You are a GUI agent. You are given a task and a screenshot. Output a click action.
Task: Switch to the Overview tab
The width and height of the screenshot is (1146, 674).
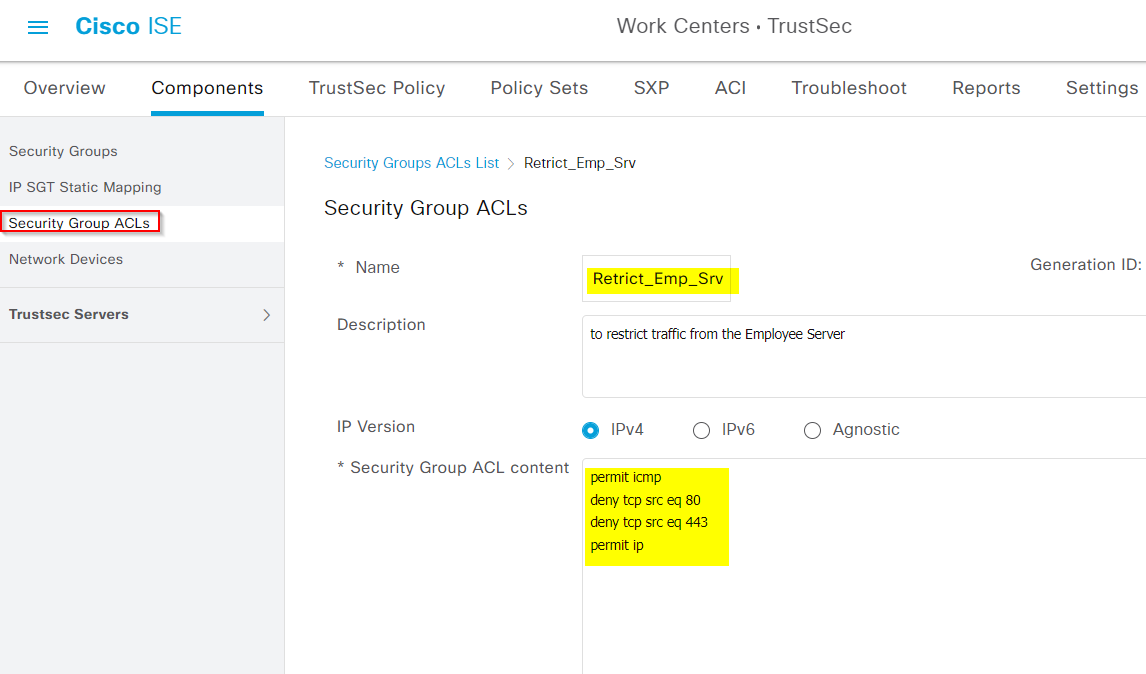coord(64,88)
